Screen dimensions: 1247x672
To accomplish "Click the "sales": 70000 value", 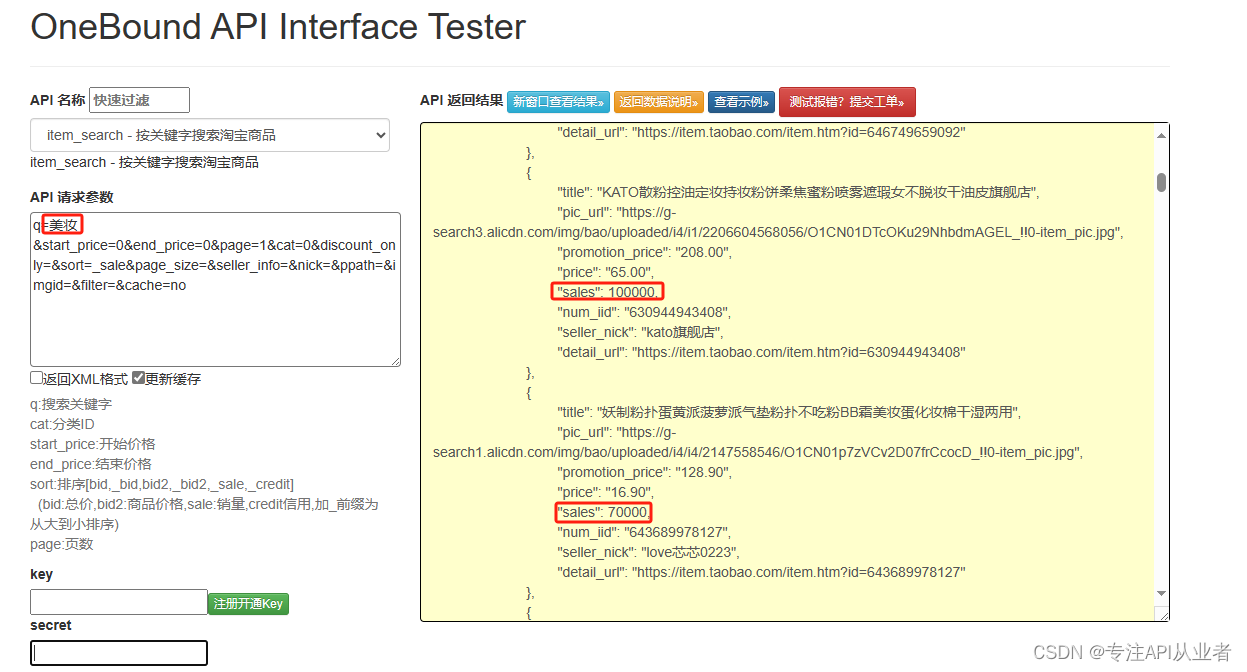I will pyautogui.click(x=603, y=512).
